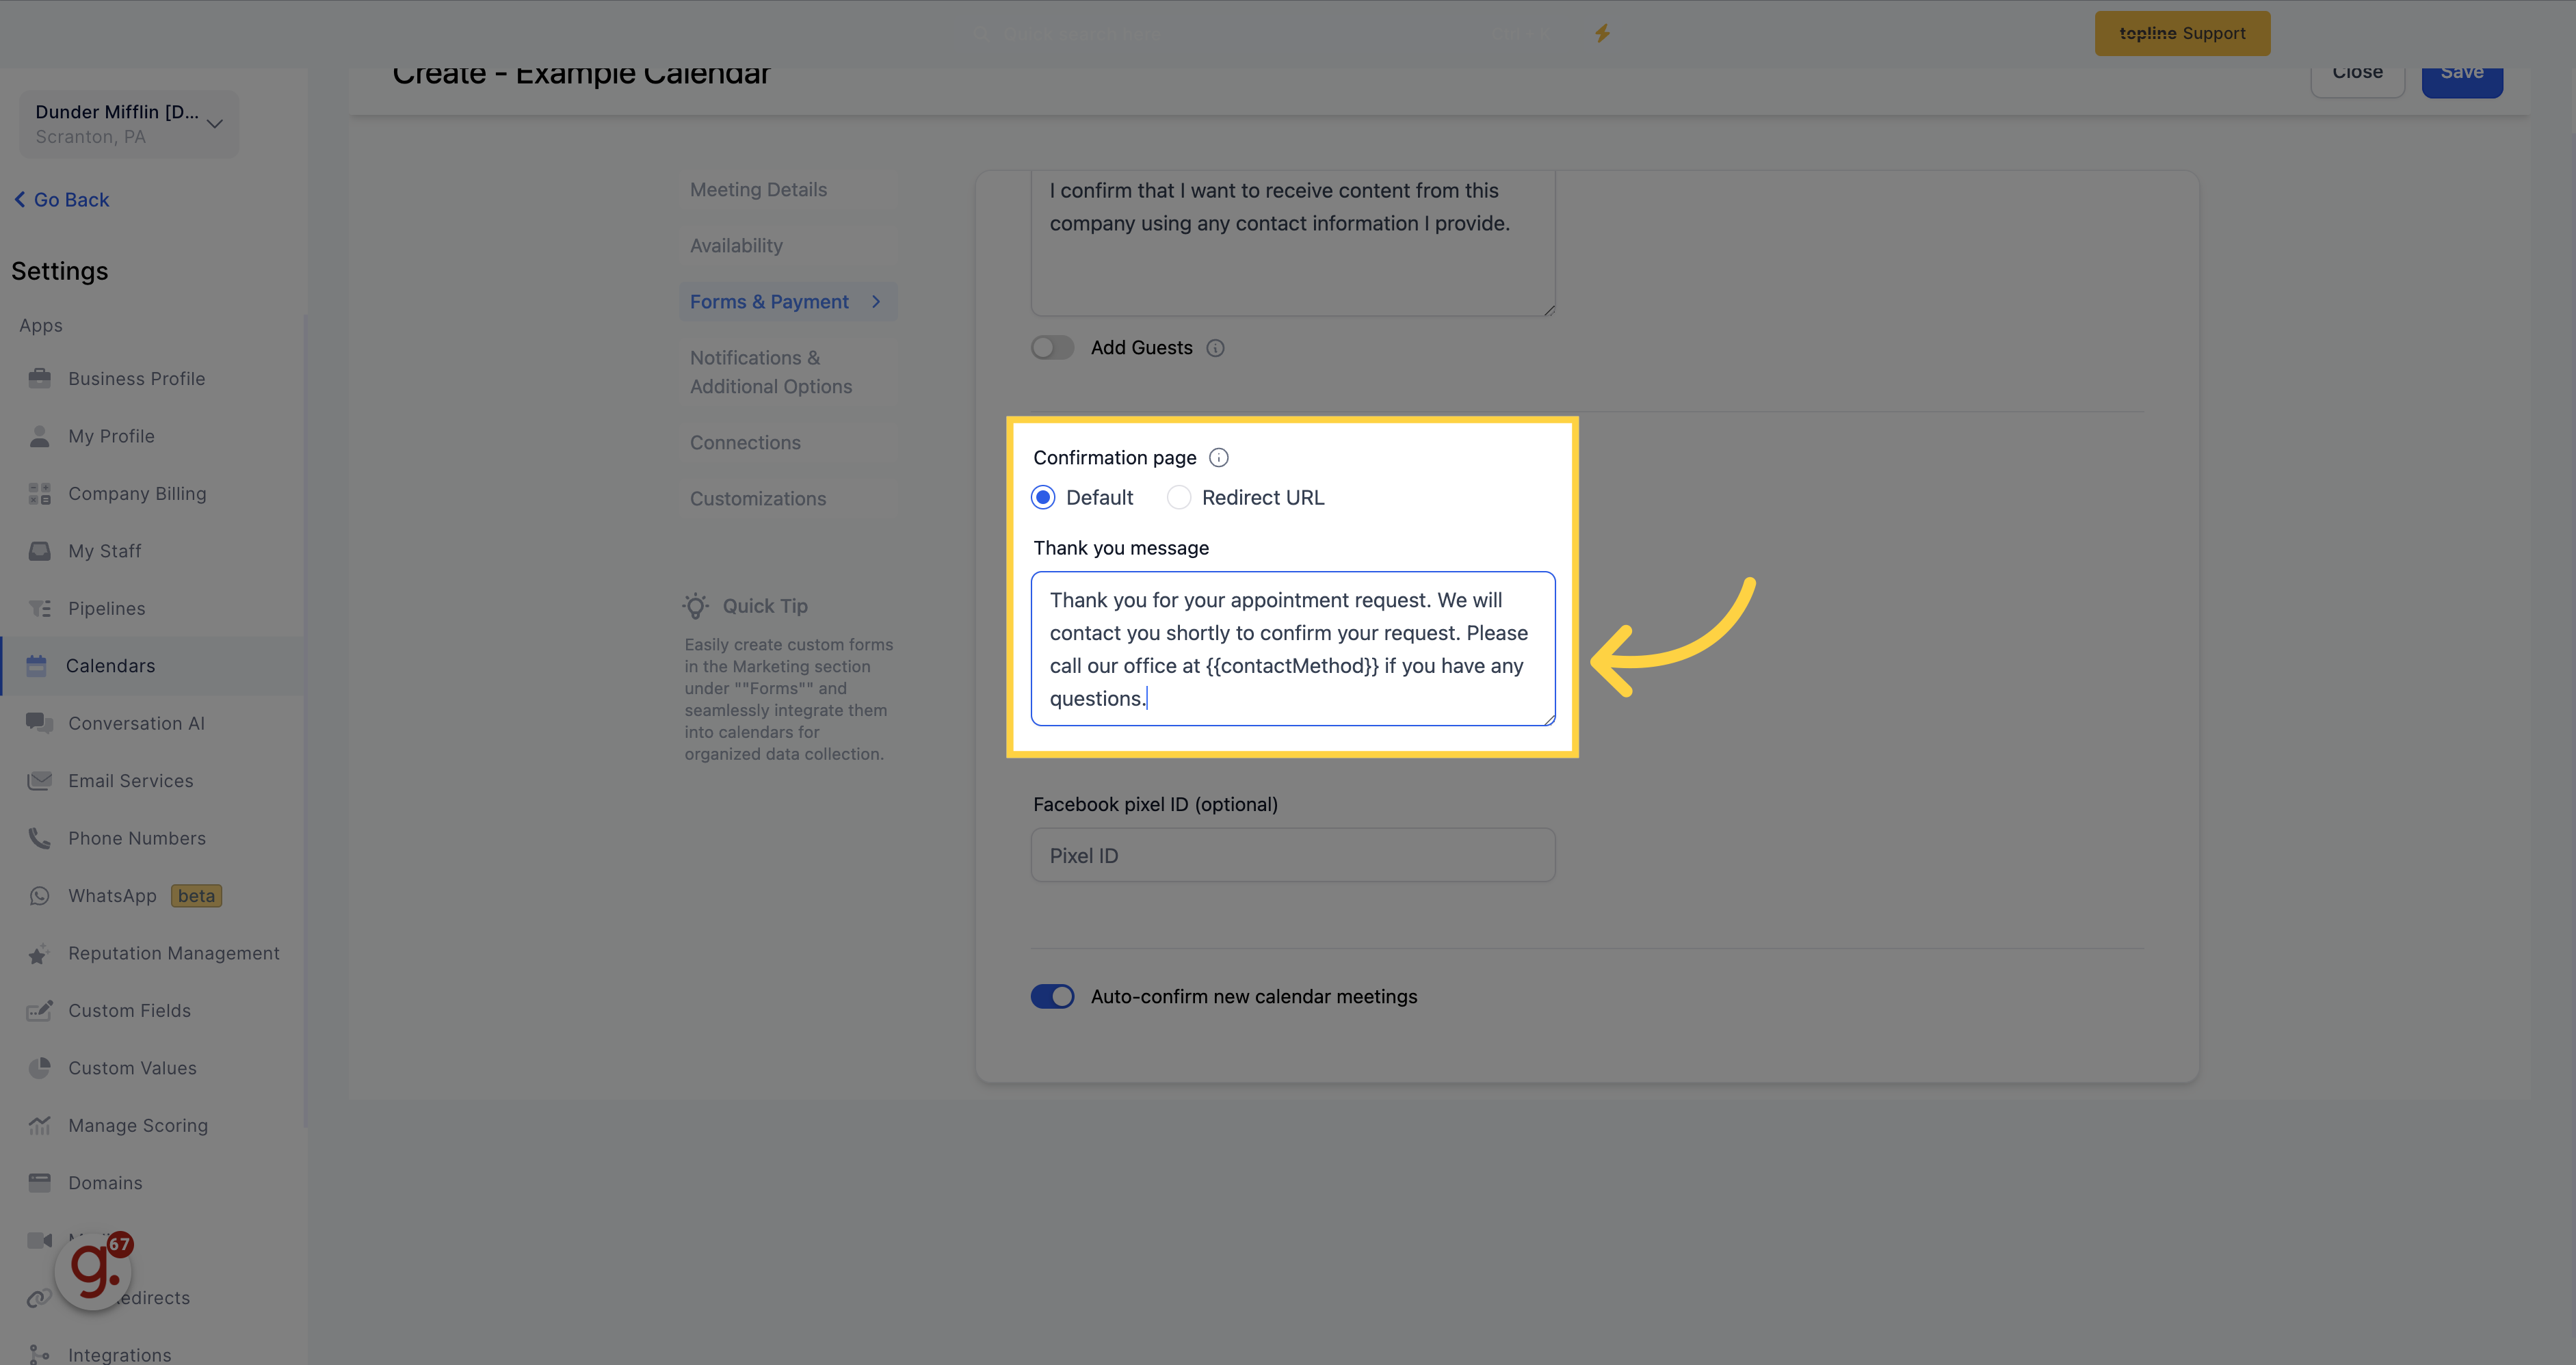This screenshot has height=1365, width=2576.
Task: Select the WhatsApp logo icon
Action: coord(39,896)
